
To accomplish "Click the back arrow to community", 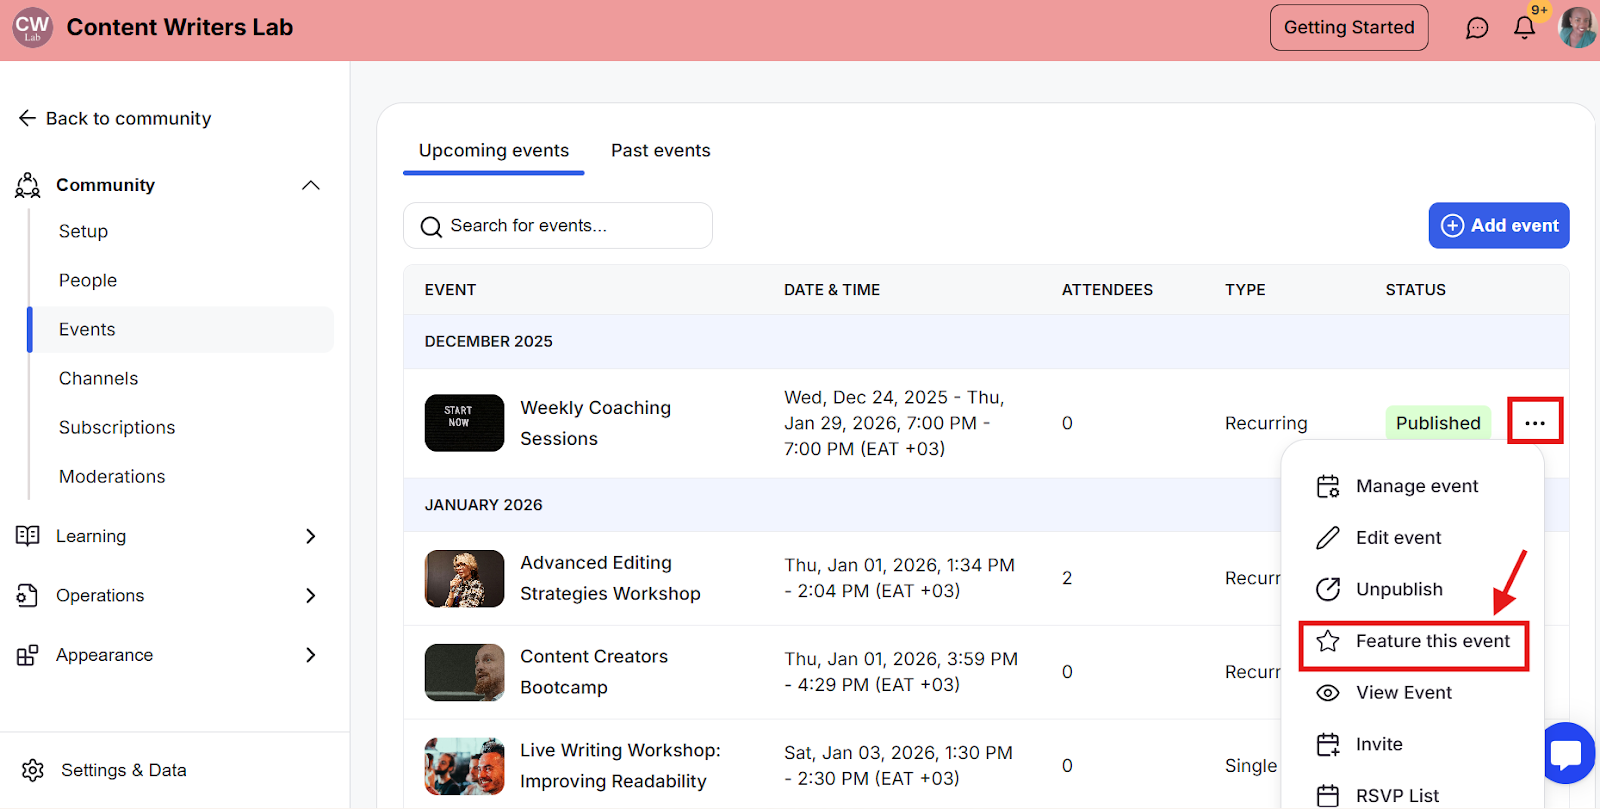I will (x=27, y=118).
